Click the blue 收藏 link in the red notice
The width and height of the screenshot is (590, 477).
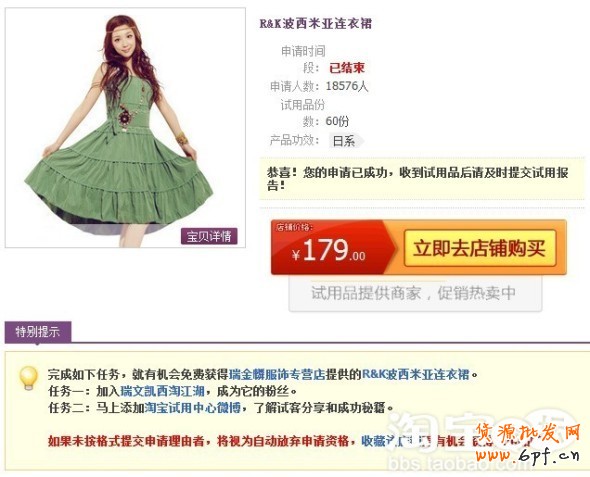point(373,441)
